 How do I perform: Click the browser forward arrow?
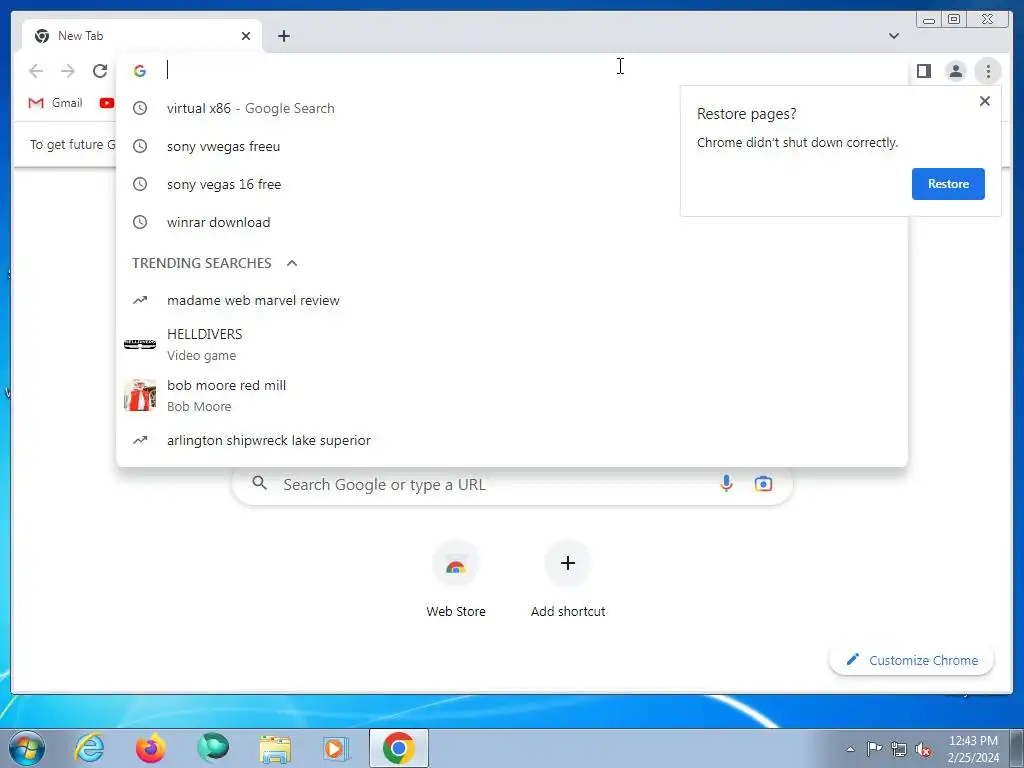click(67, 71)
